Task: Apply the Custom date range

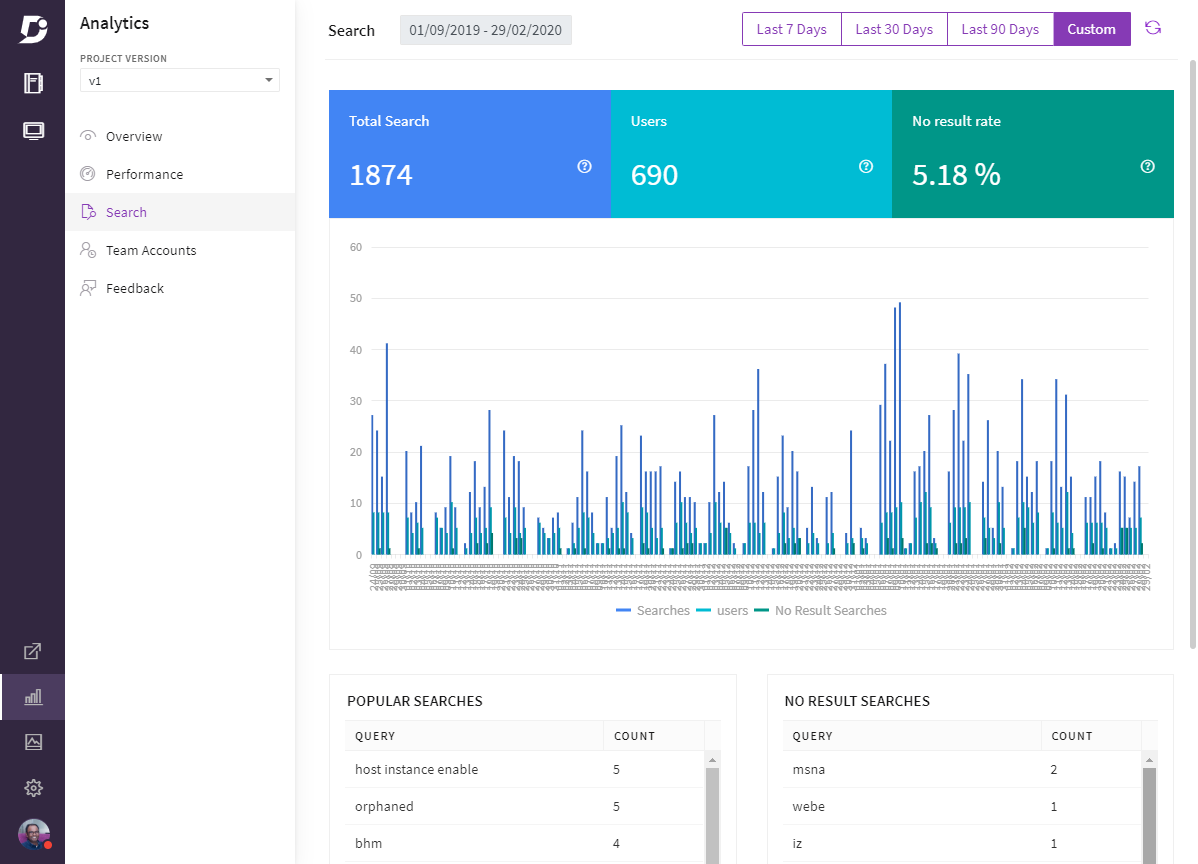Action: pyautogui.click(x=1091, y=29)
